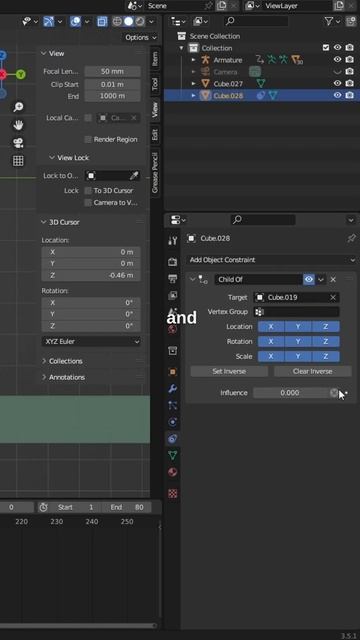
Task: Open the Object Data green triangle tab
Action: point(173,455)
